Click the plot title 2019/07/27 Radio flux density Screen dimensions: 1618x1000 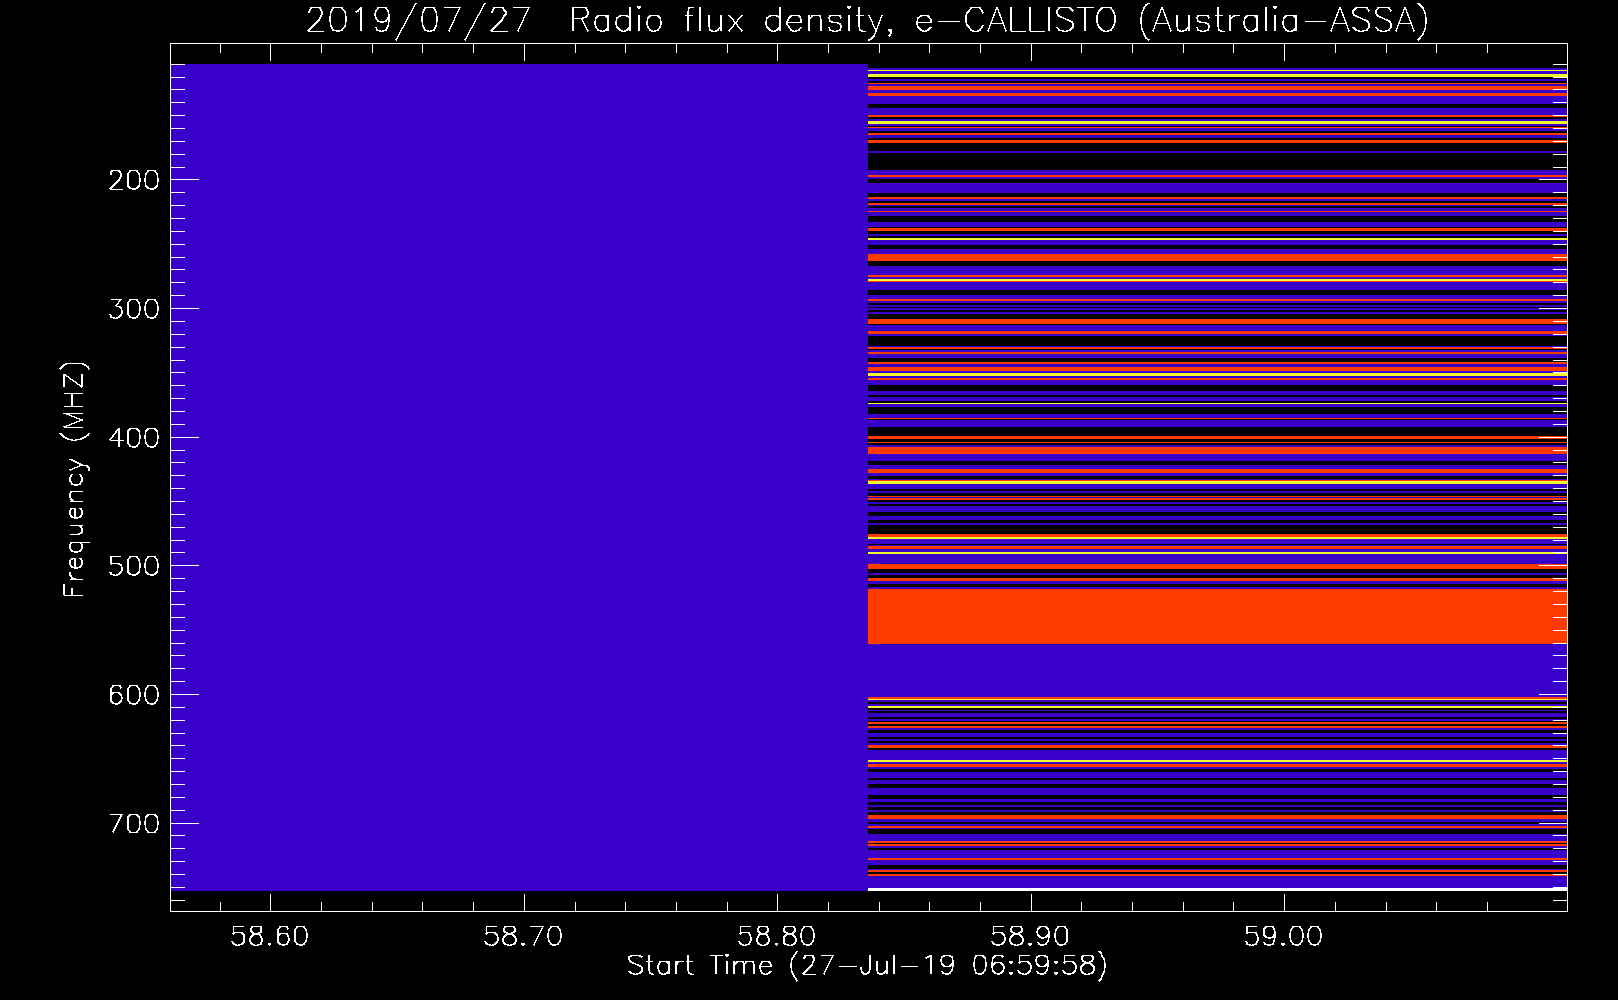coord(867,20)
